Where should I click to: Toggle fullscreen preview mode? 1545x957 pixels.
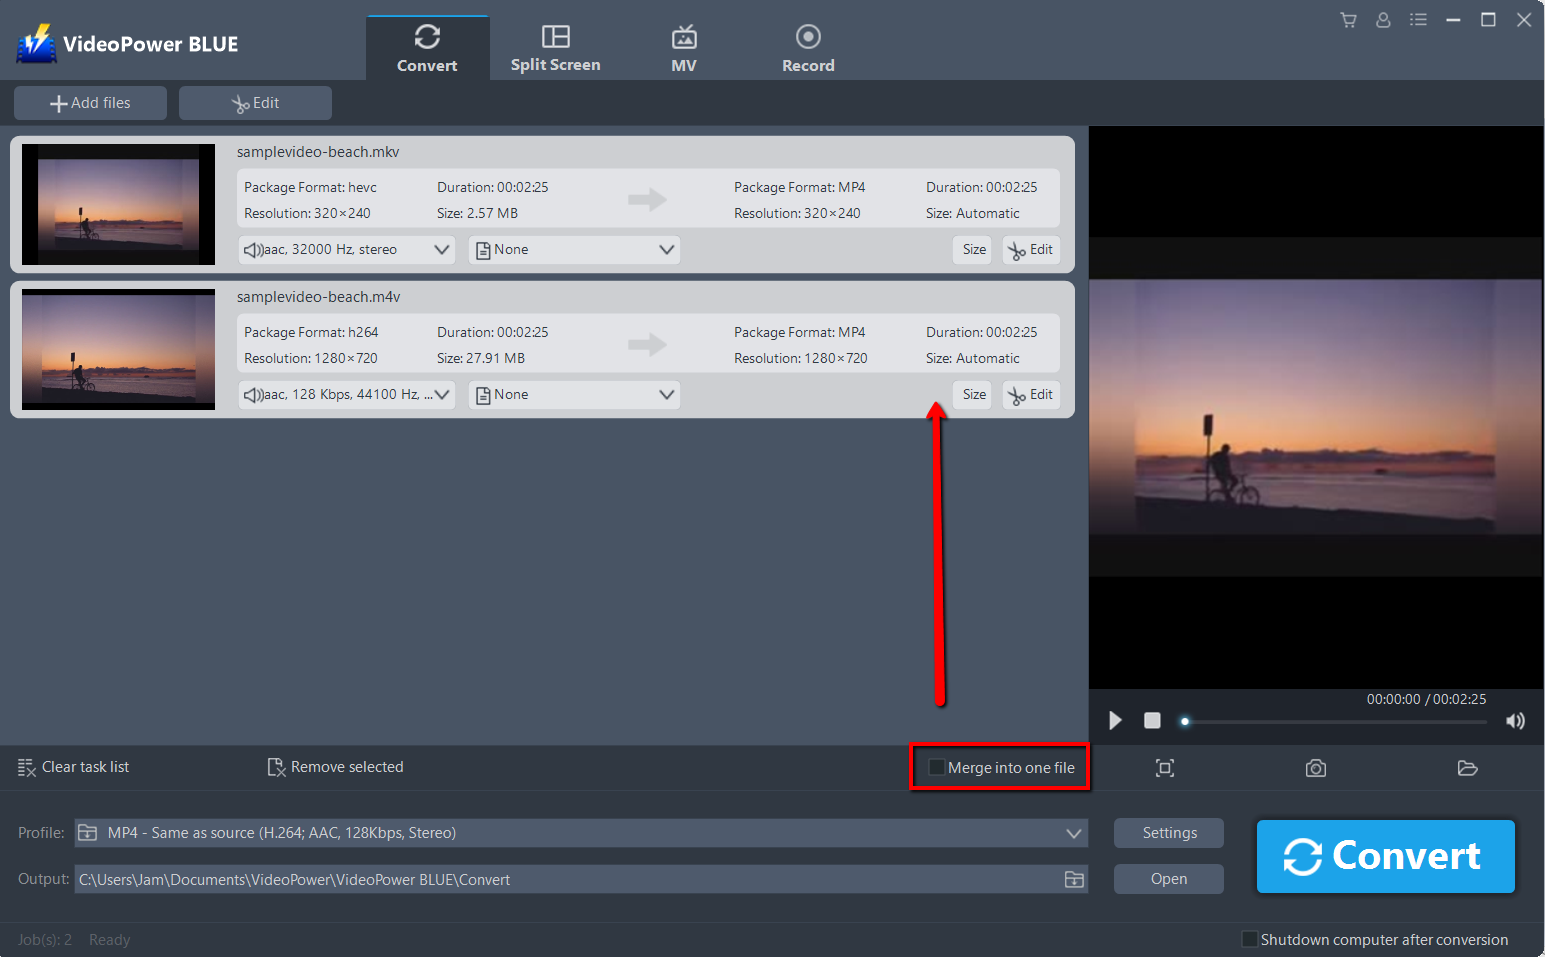point(1164,768)
